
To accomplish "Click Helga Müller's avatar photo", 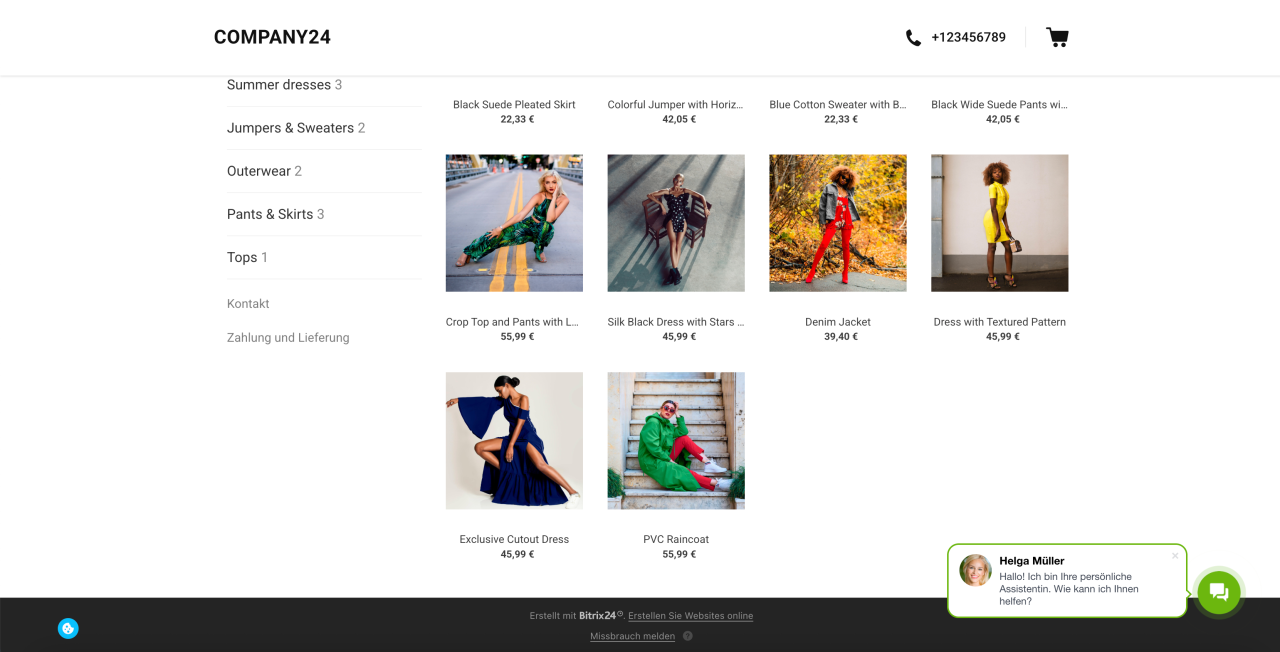I will tap(975, 570).
